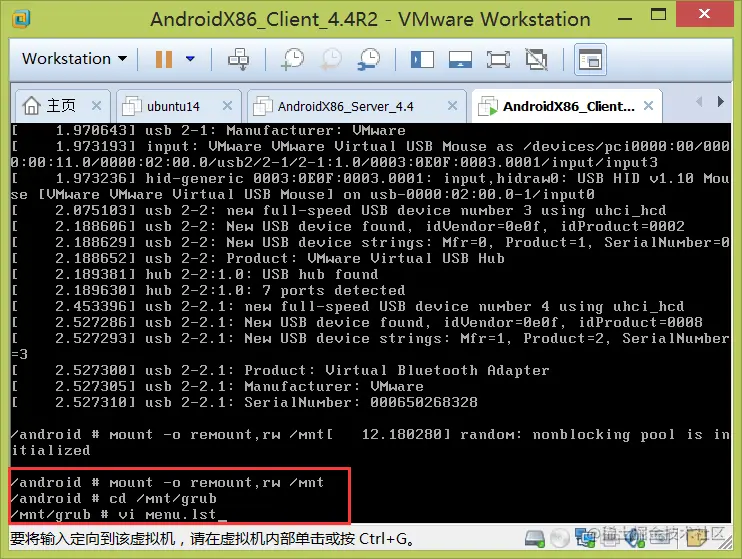Click the message log note icon
The height and width of the screenshot is (559, 742).
(x=696, y=538)
